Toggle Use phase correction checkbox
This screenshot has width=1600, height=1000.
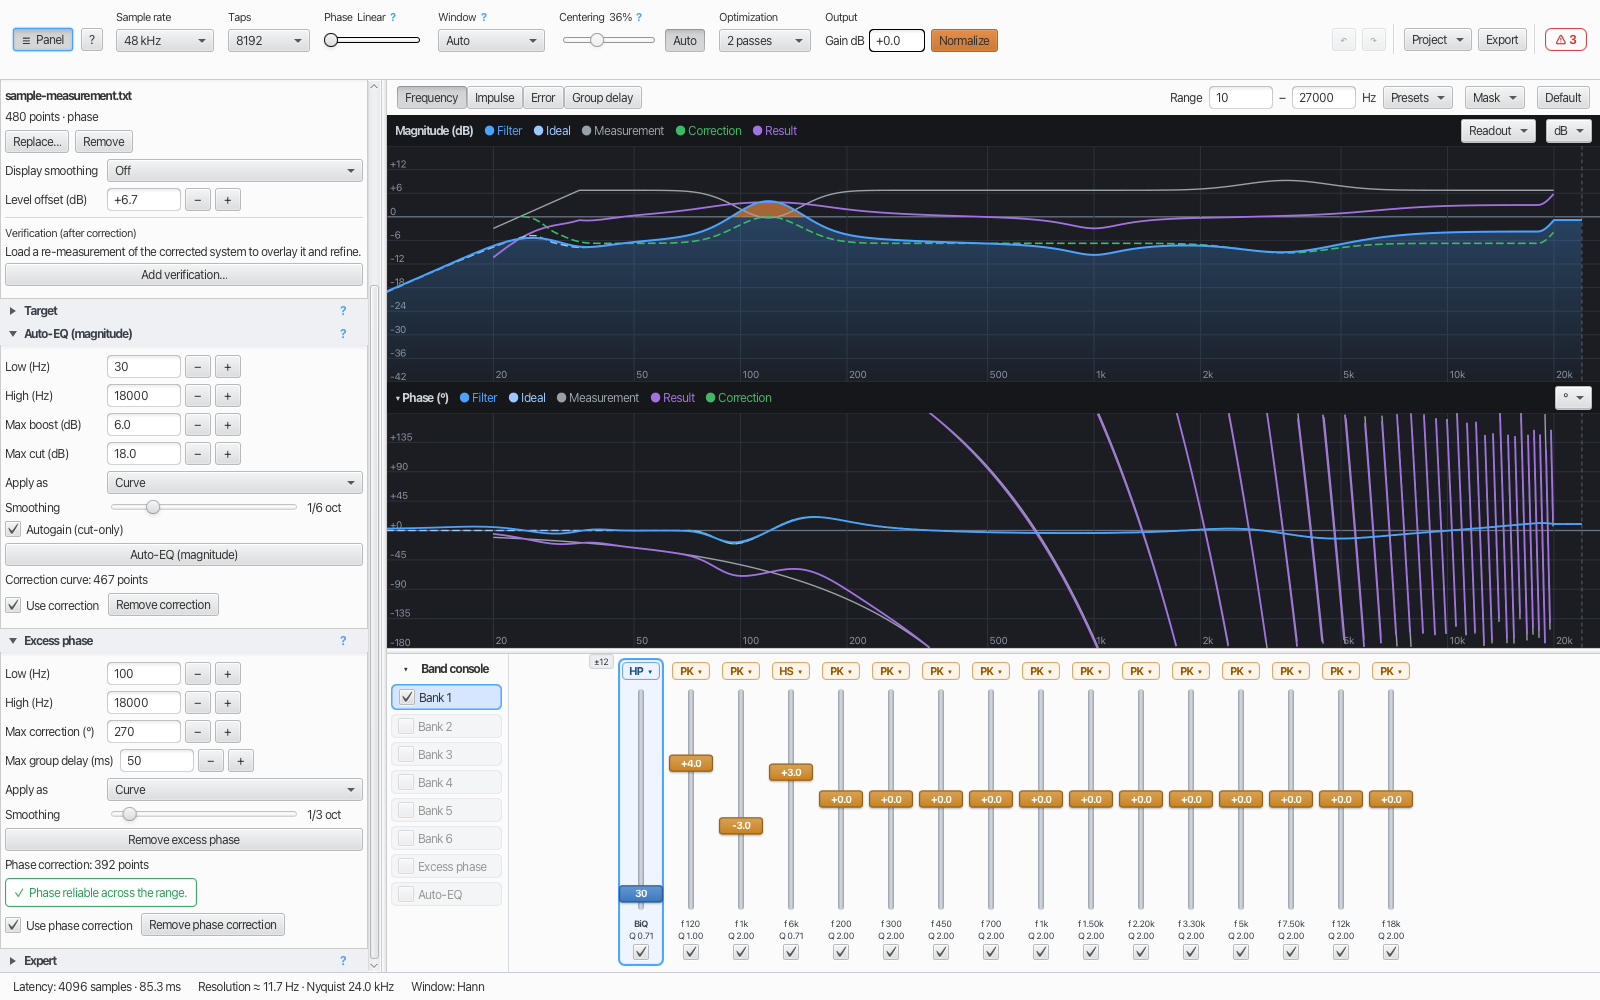pos(14,925)
